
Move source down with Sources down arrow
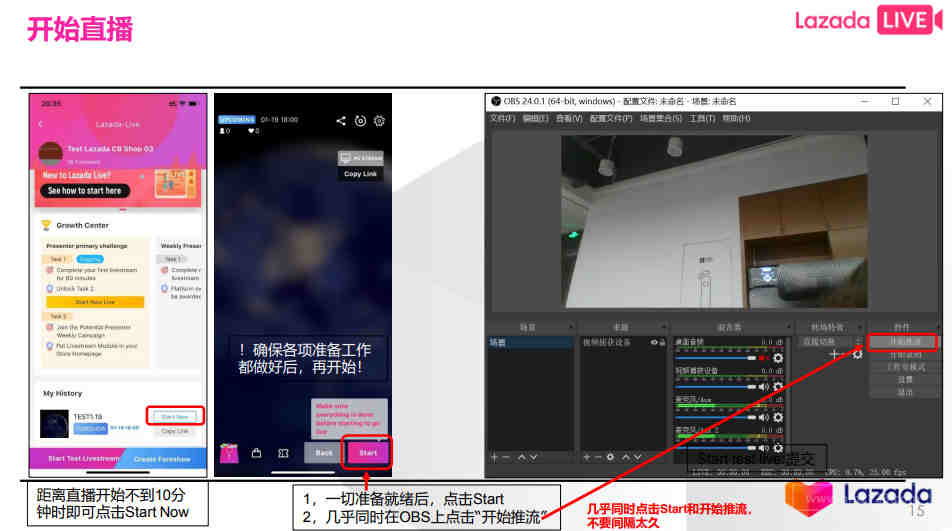[x=638, y=458]
